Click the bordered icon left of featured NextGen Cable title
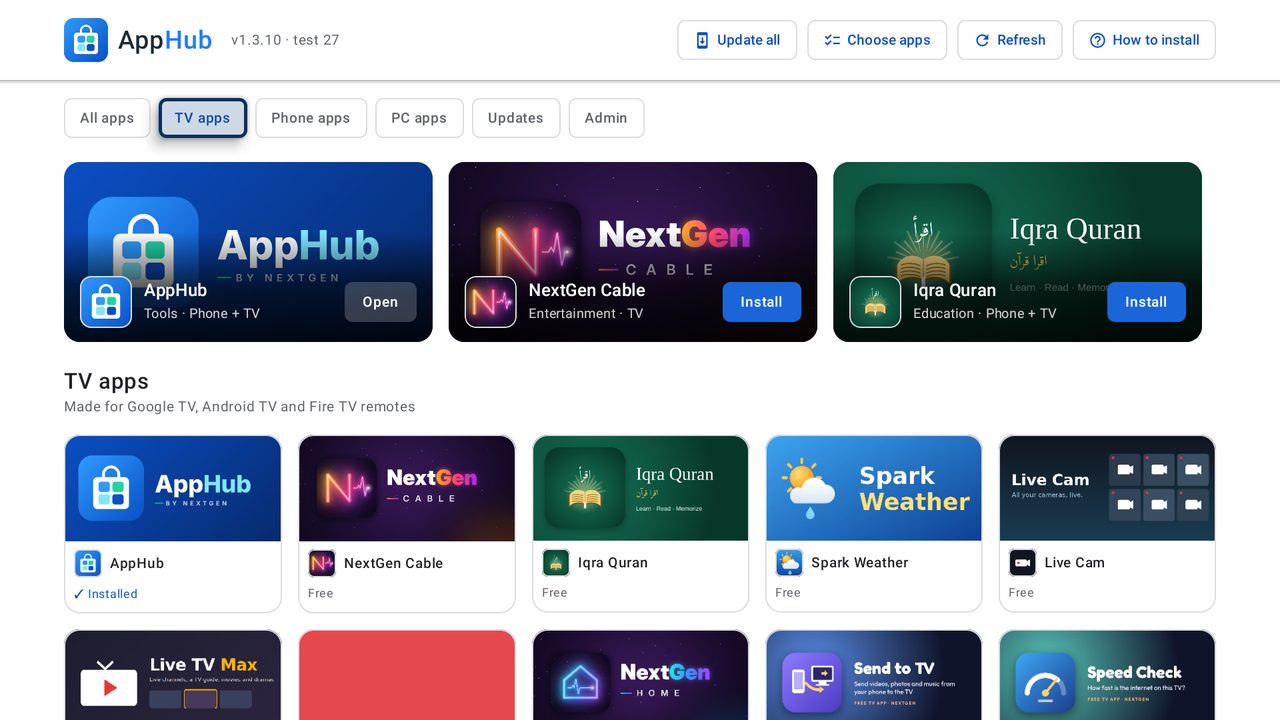Image resolution: width=1280 pixels, height=720 pixels. pyautogui.click(x=491, y=302)
